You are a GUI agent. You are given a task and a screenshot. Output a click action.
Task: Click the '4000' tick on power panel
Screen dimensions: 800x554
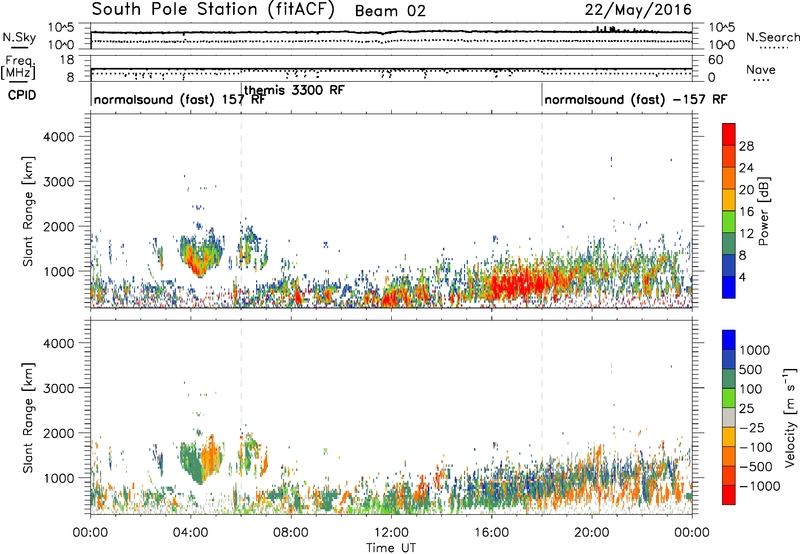tap(59, 137)
